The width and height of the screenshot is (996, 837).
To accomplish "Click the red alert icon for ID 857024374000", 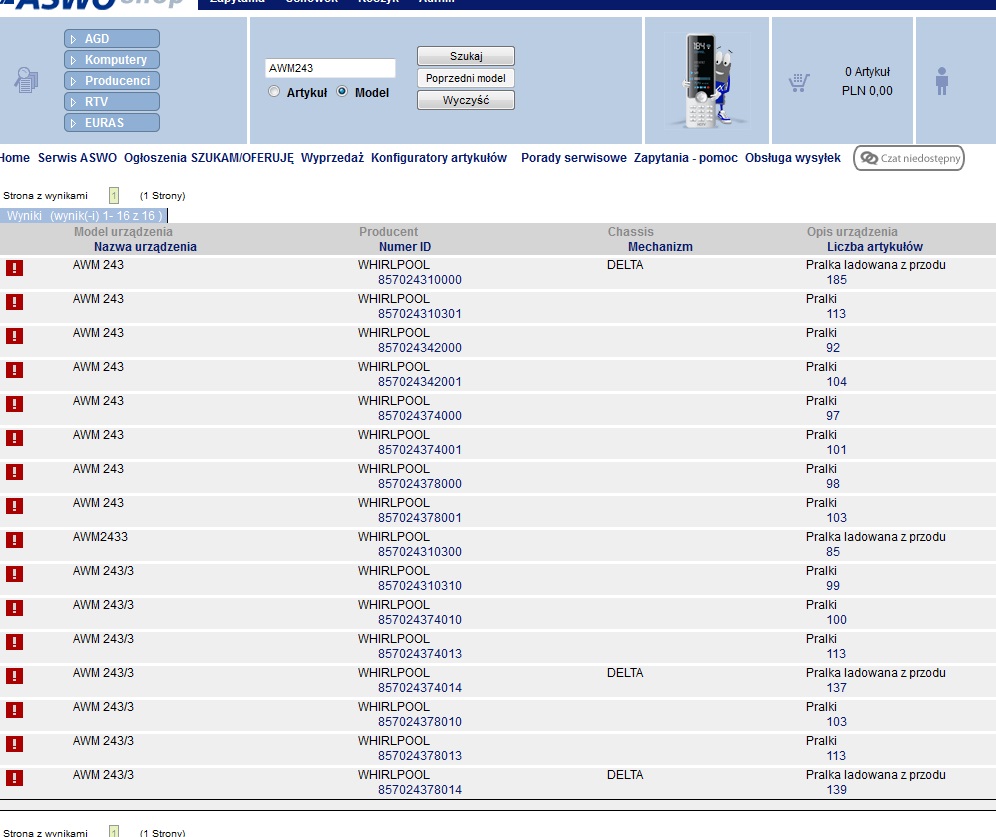I will coord(14,404).
